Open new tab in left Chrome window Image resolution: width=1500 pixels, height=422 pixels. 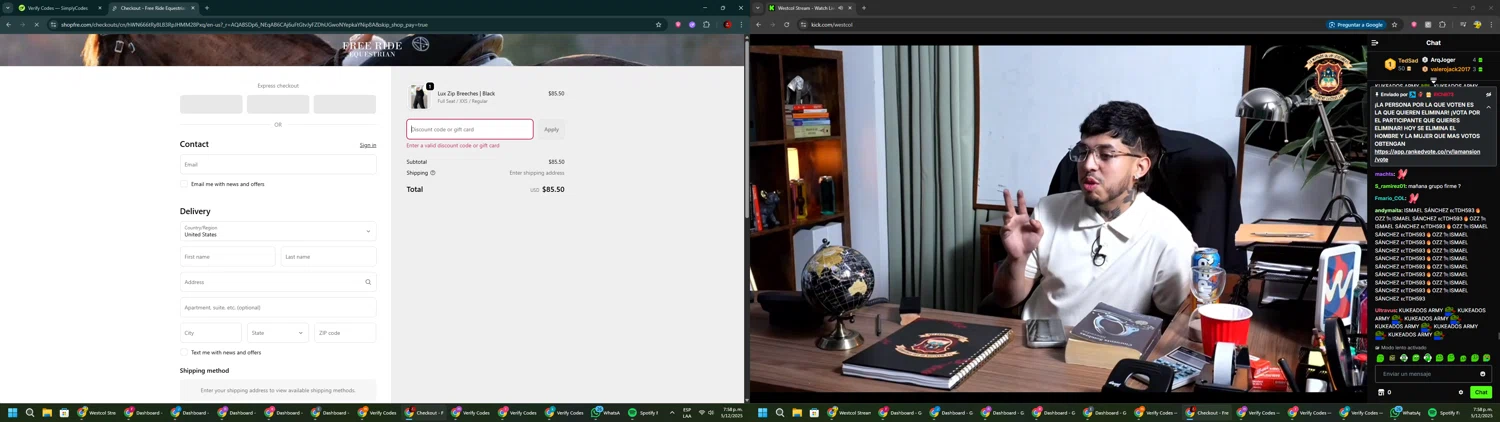pos(207,8)
